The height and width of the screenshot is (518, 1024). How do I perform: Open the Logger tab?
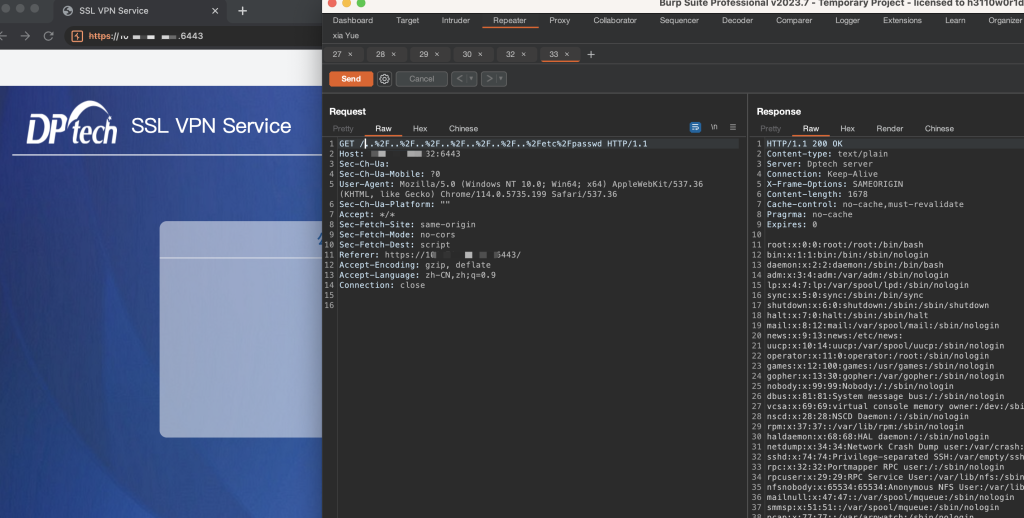(848, 21)
